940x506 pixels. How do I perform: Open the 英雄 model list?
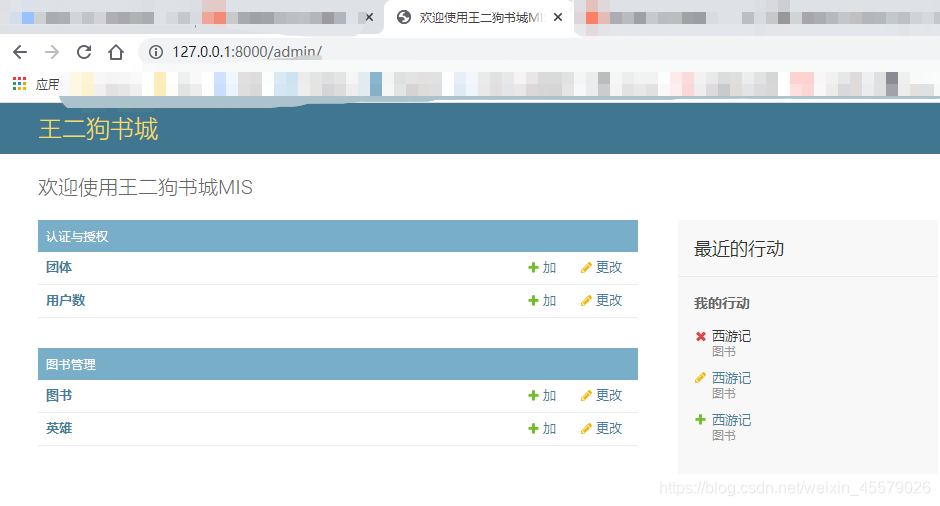point(59,429)
